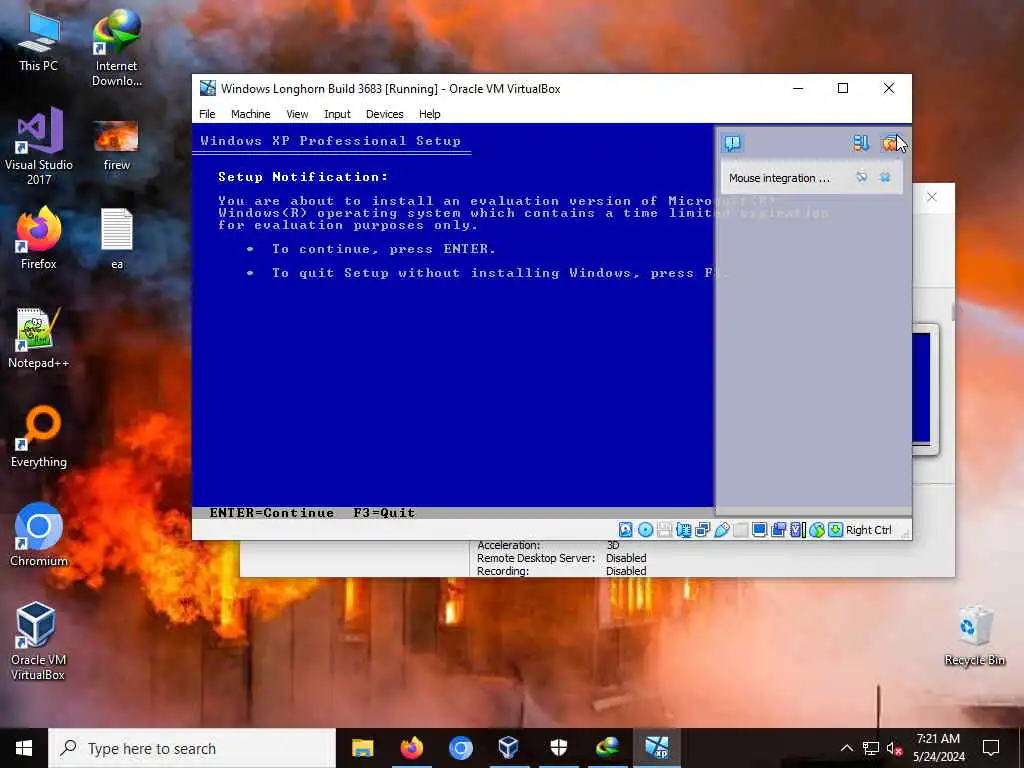
Task: Select Notepad++ desktop shortcut
Action: [x=39, y=338]
